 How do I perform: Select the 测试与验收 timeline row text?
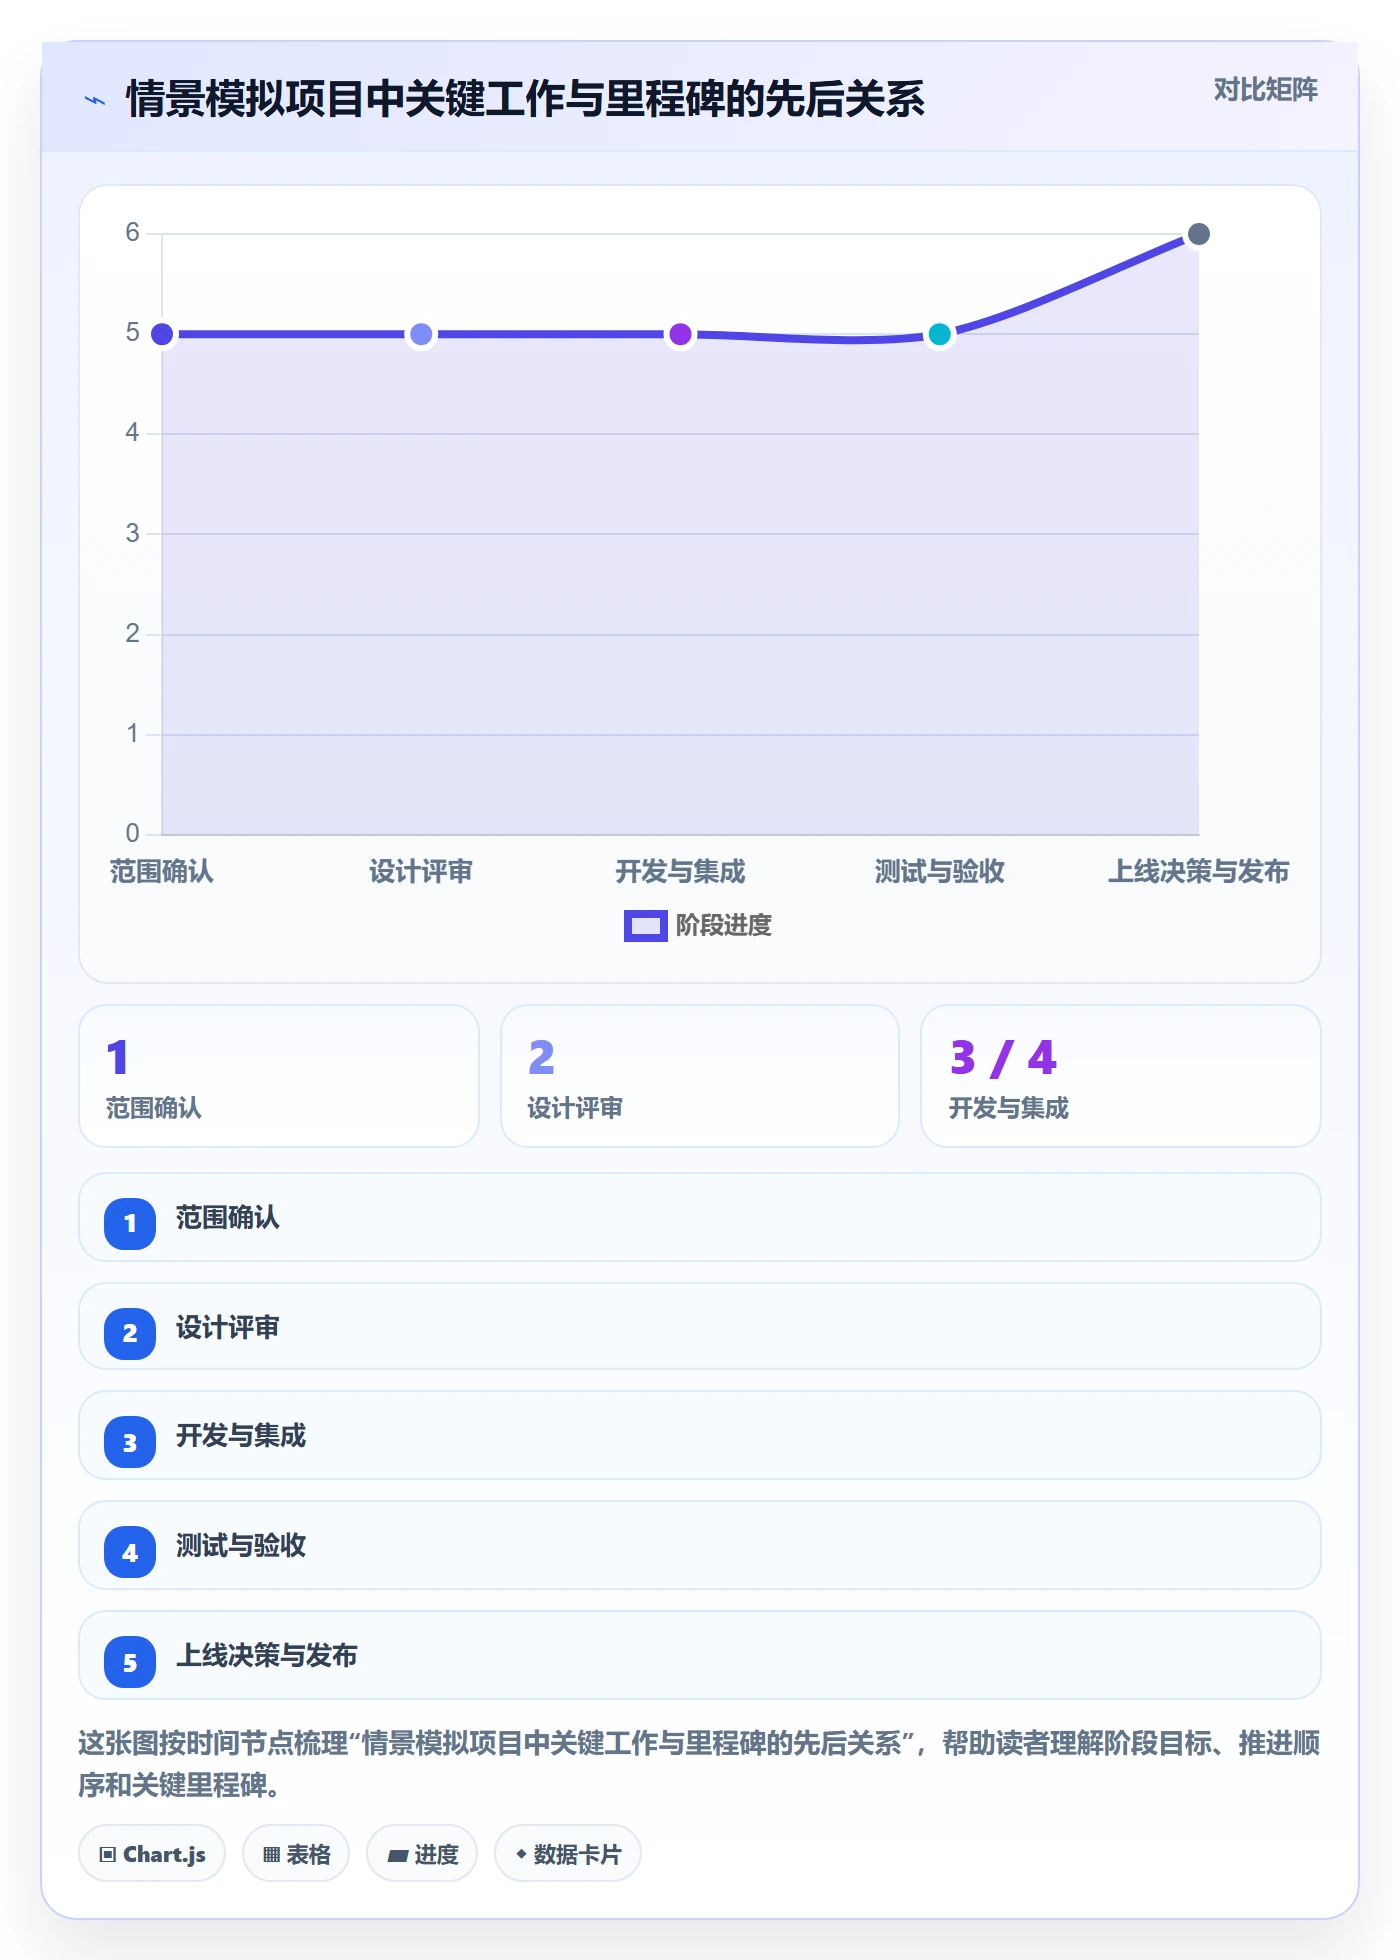pos(241,1546)
